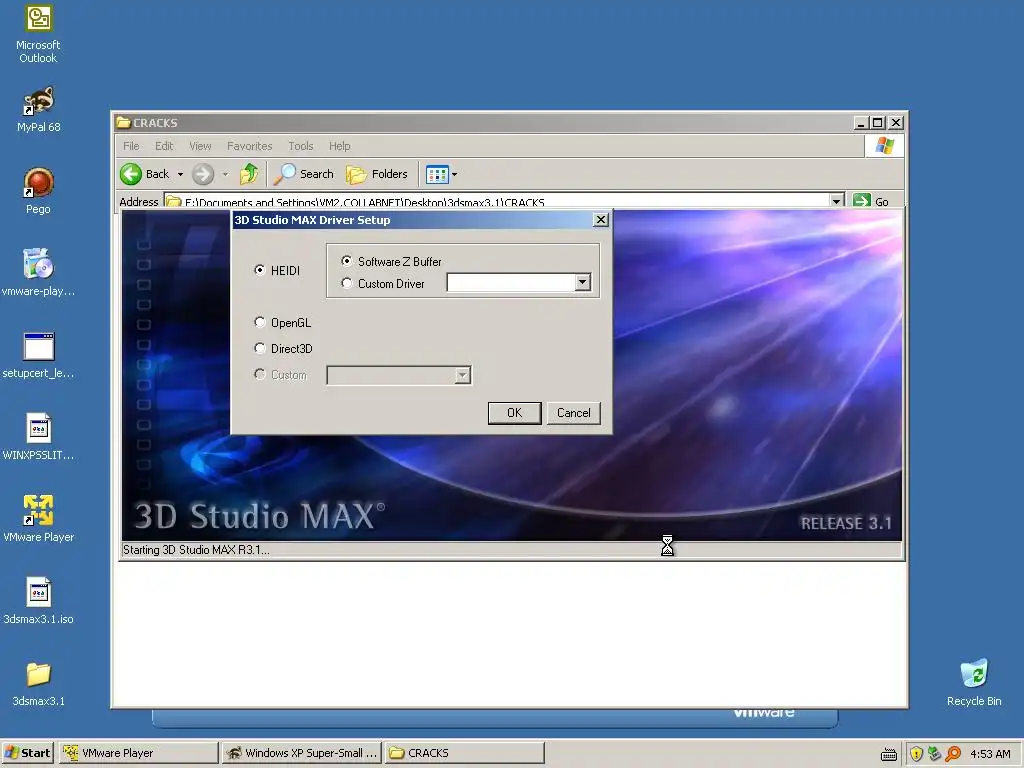Toggle Folders pane in Explorer toolbar
1024x768 pixels.
click(377, 174)
